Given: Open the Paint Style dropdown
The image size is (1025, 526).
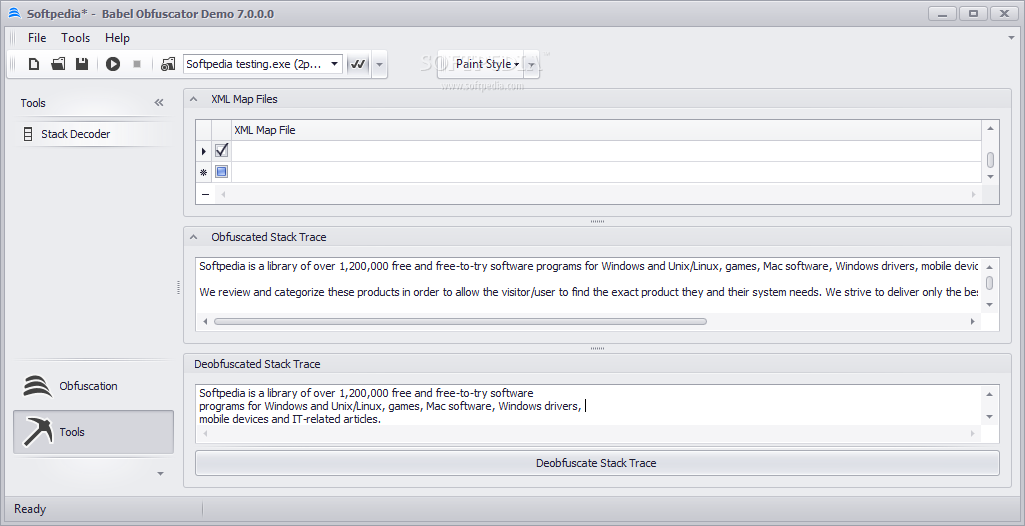Looking at the screenshot, I should click(x=487, y=64).
